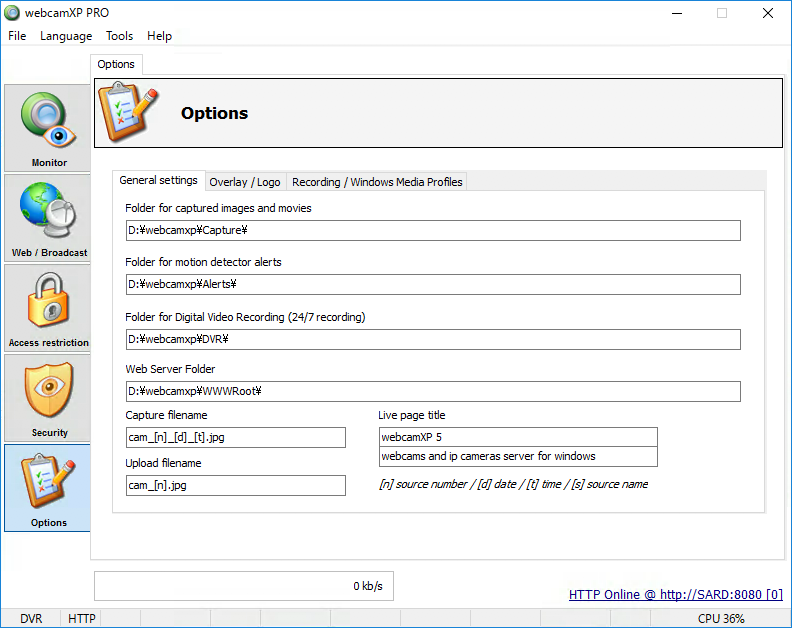Click the 'webcams and ip cameras server' subtitle field

point(518,457)
